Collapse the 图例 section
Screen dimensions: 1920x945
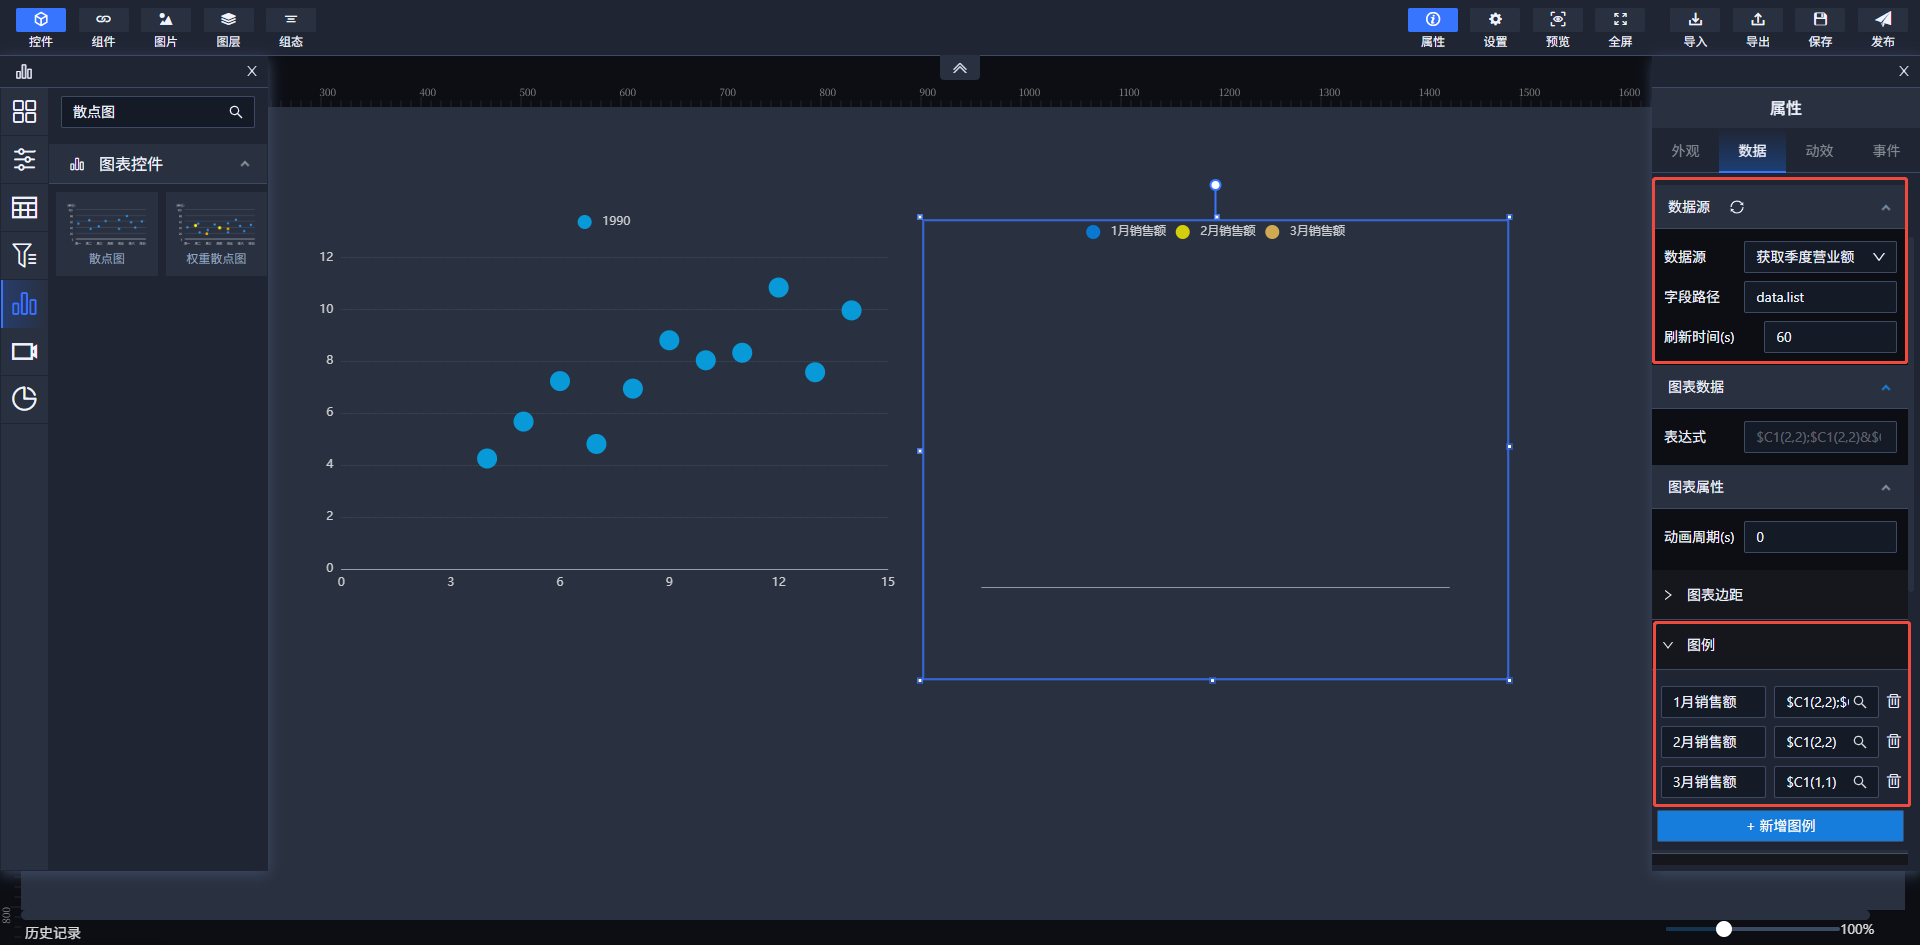point(1668,645)
